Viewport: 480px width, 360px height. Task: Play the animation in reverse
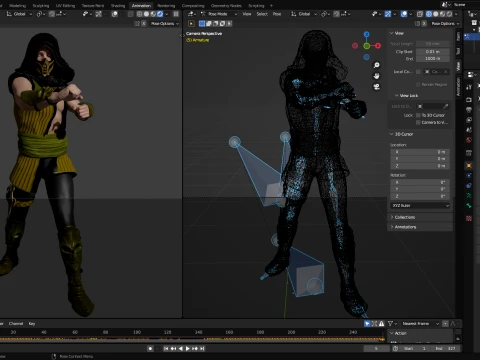tap(181, 348)
